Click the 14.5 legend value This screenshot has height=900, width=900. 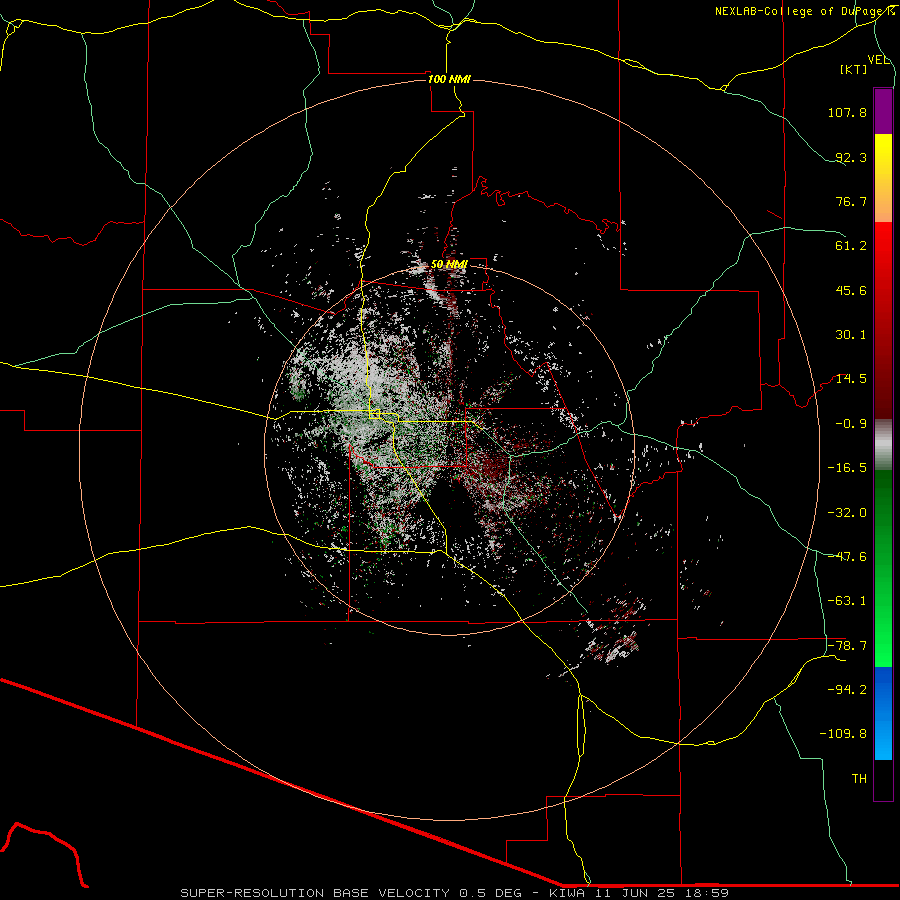[x=851, y=379]
